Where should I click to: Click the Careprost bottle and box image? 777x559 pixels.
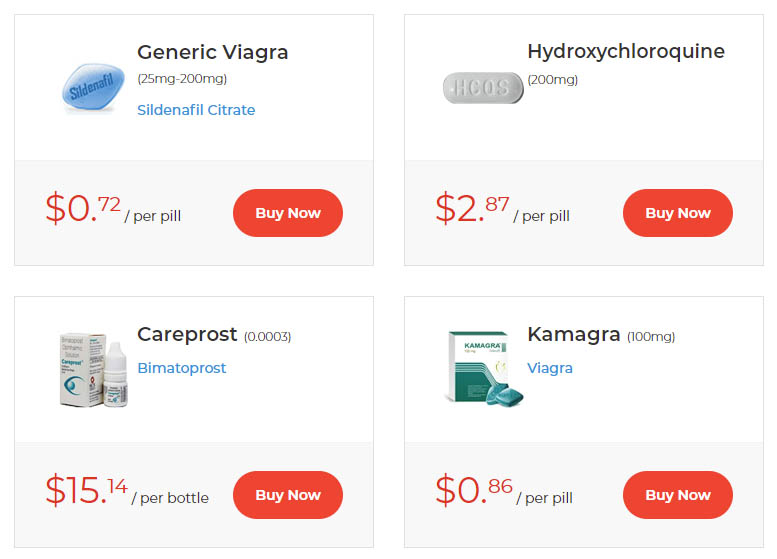(93, 370)
